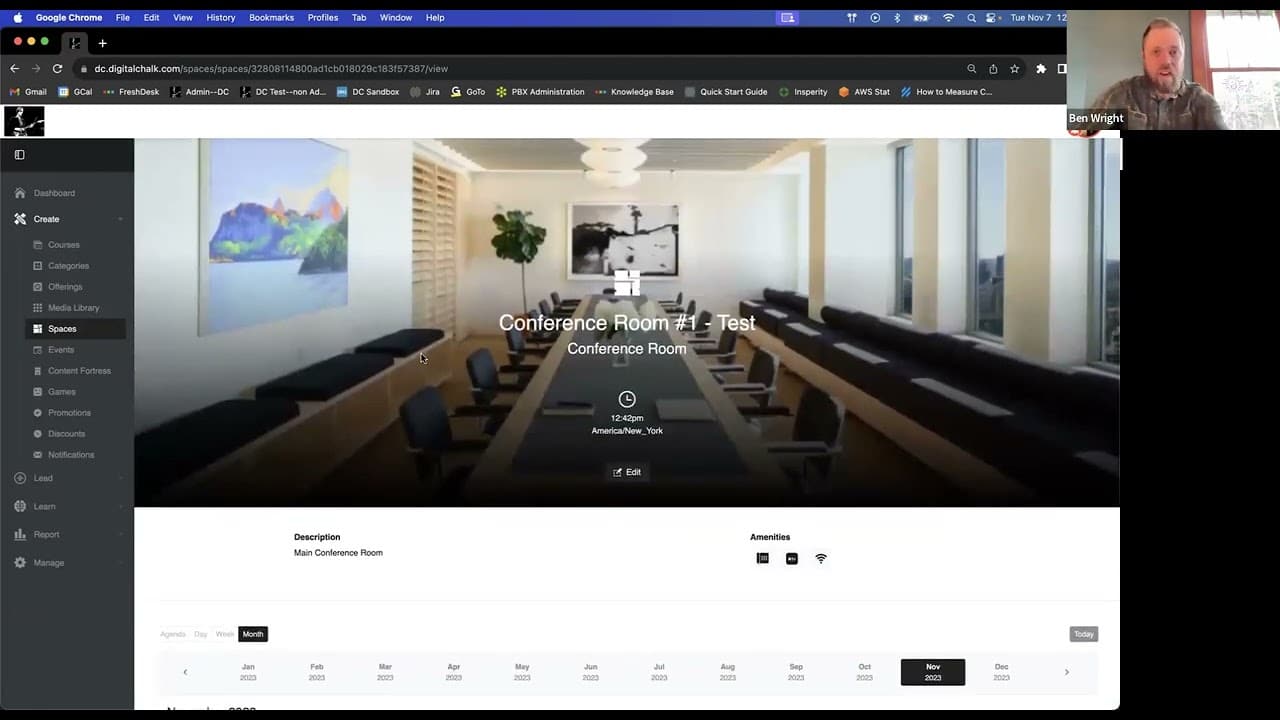This screenshot has width=1280, height=720.
Task: Select Dec 2023 in month strip
Action: tap(1002, 672)
